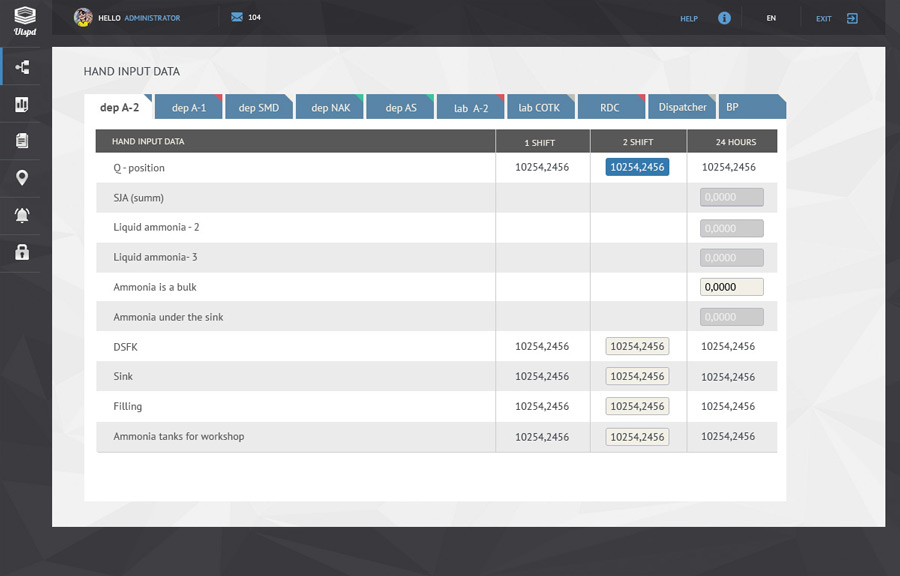Select the bar chart reports icon
The image size is (900, 576).
[22, 103]
